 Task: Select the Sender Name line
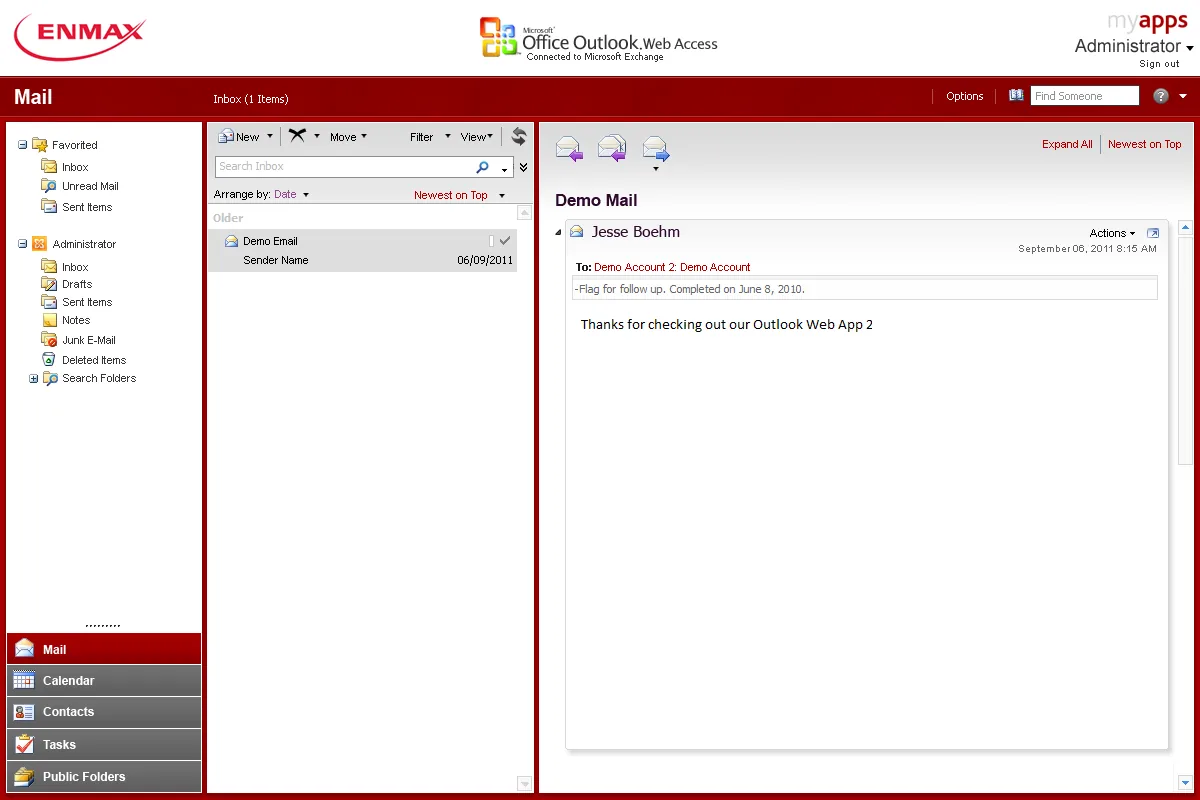click(x=275, y=260)
